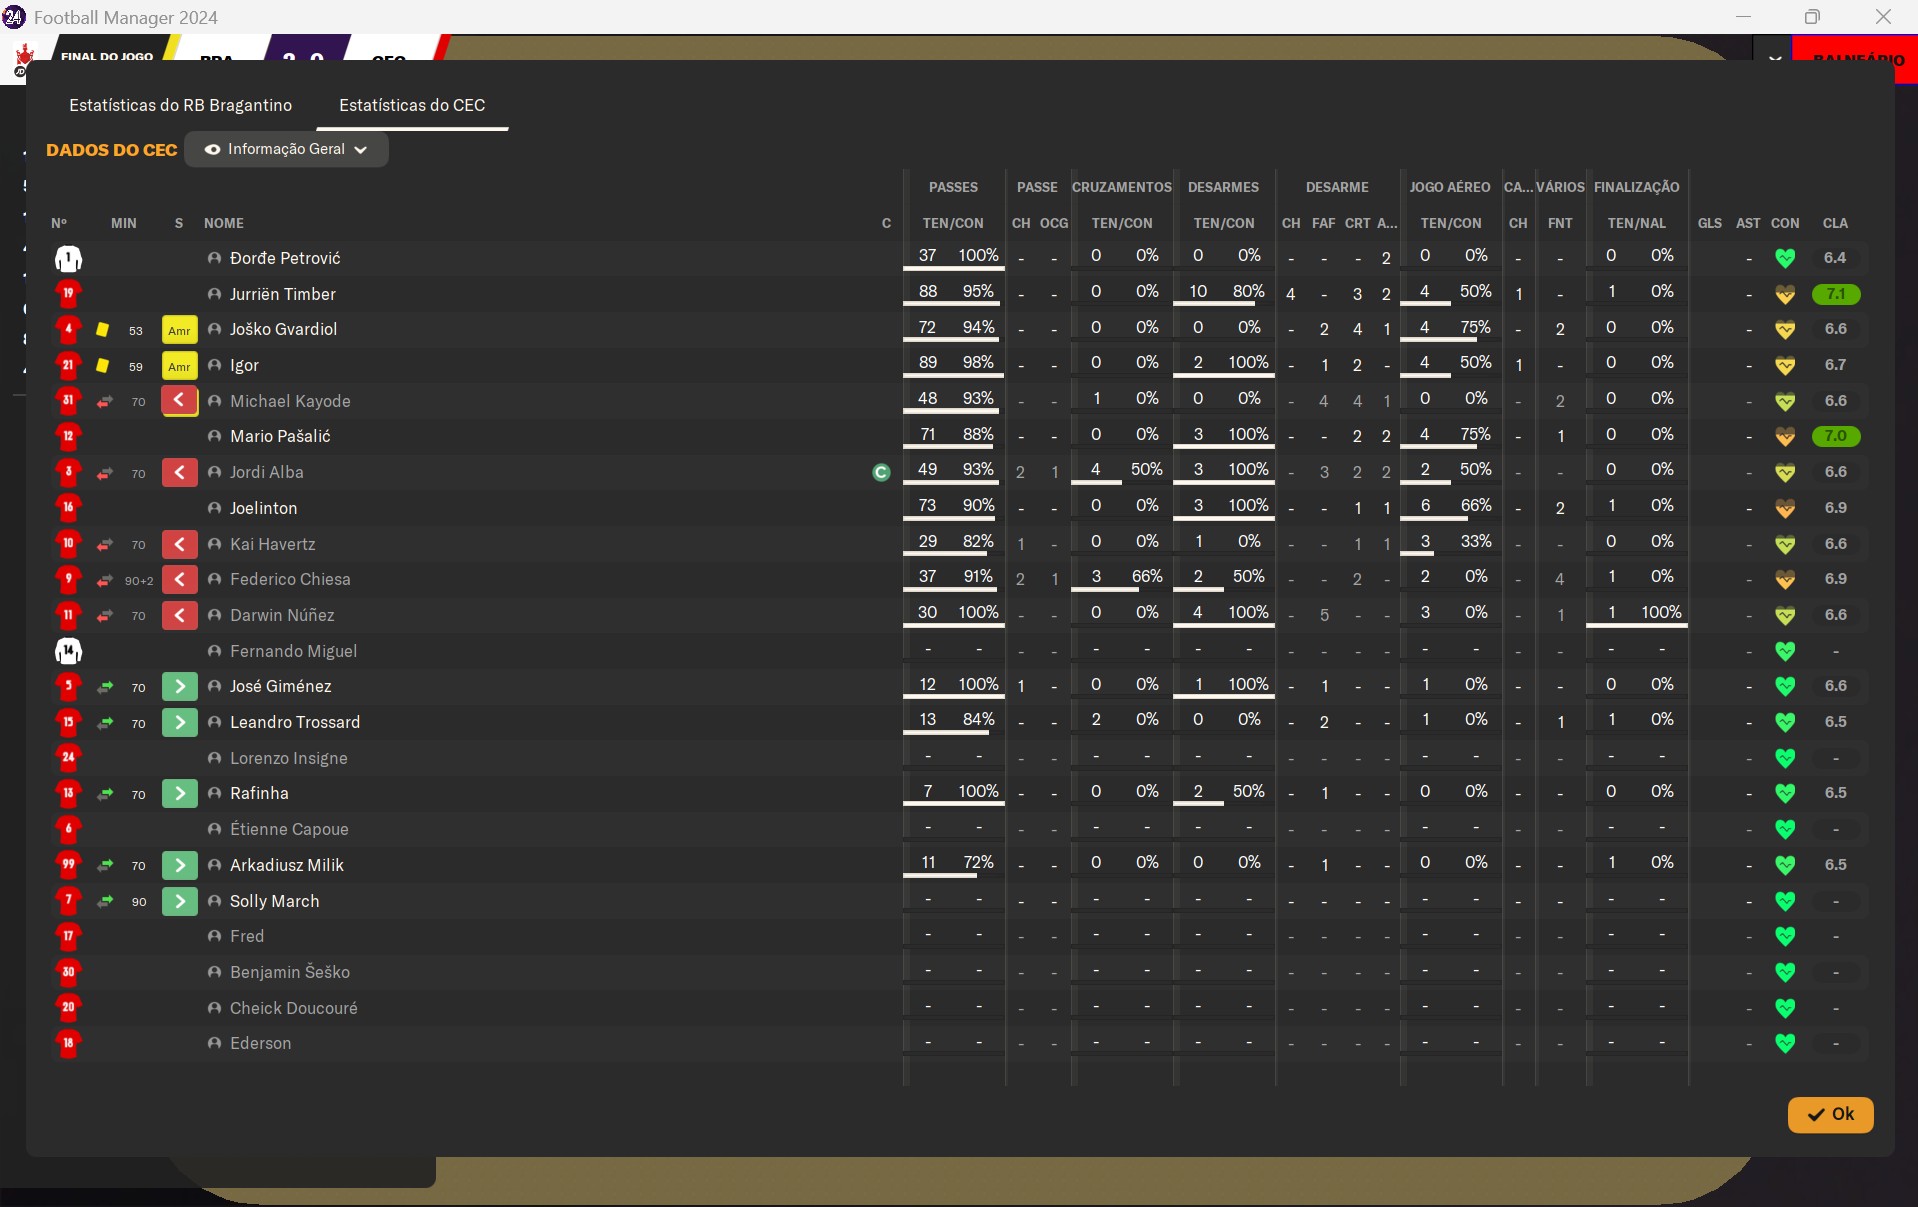Screen dimensions: 1918x1207
Task: Sort by the FNT column header
Action: coord(1560,223)
